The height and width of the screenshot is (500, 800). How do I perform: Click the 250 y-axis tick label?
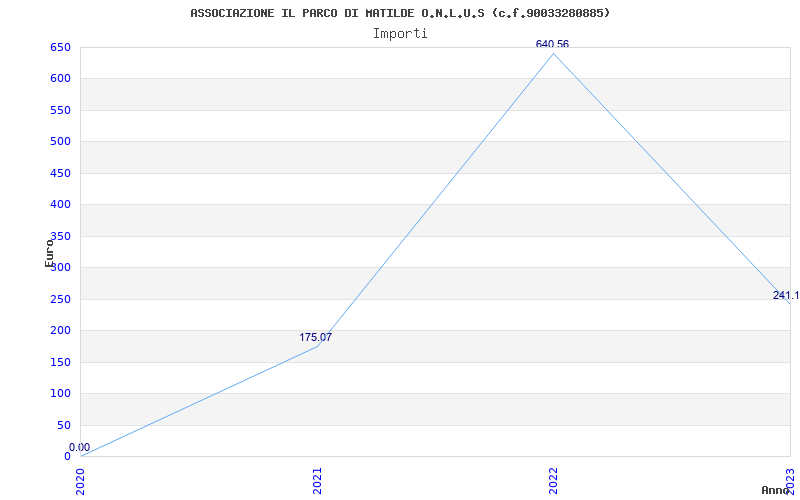tap(60, 299)
